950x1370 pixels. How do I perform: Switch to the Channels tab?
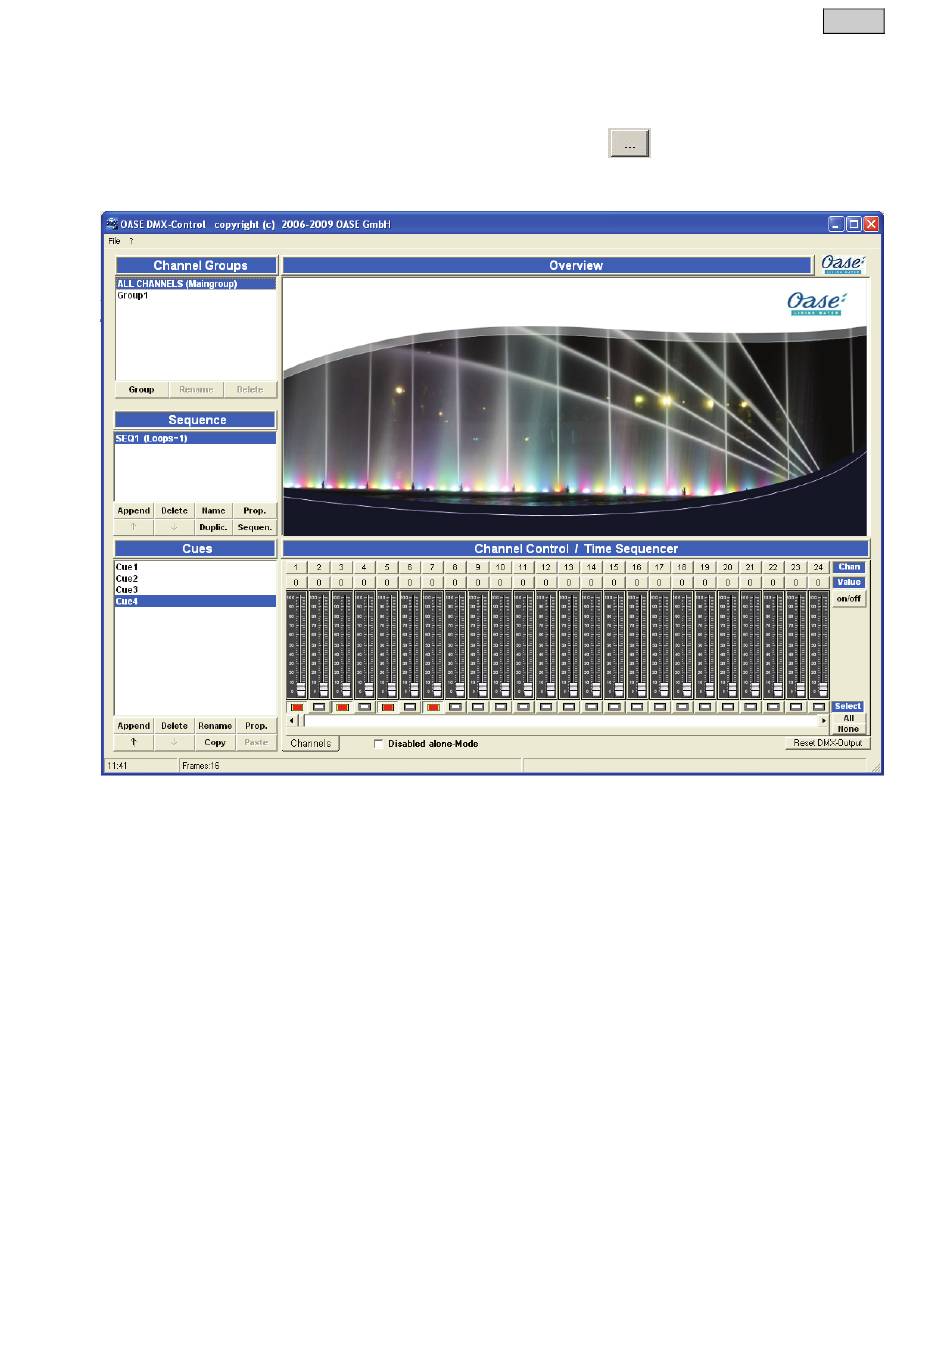coord(311,744)
